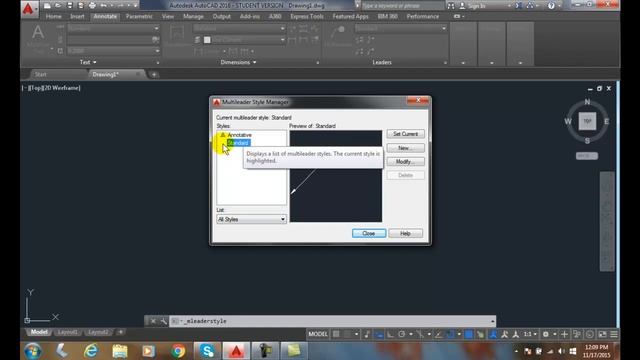The width and height of the screenshot is (640, 360).
Task: Click the Help button in style manager dialog
Action: 405,233
